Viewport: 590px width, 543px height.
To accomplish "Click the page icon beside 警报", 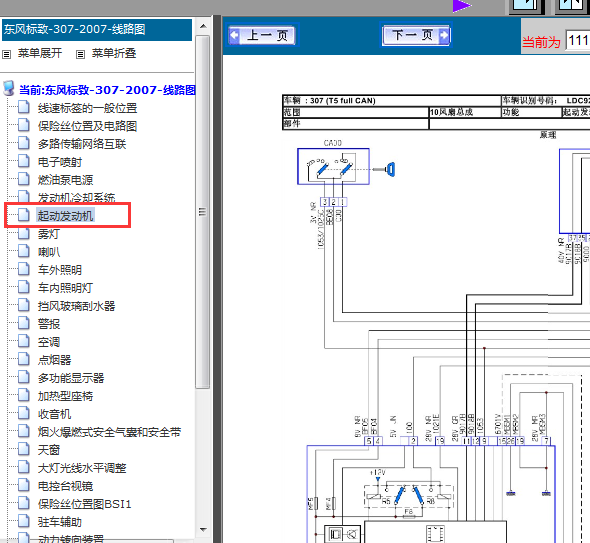I will click(24, 323).
